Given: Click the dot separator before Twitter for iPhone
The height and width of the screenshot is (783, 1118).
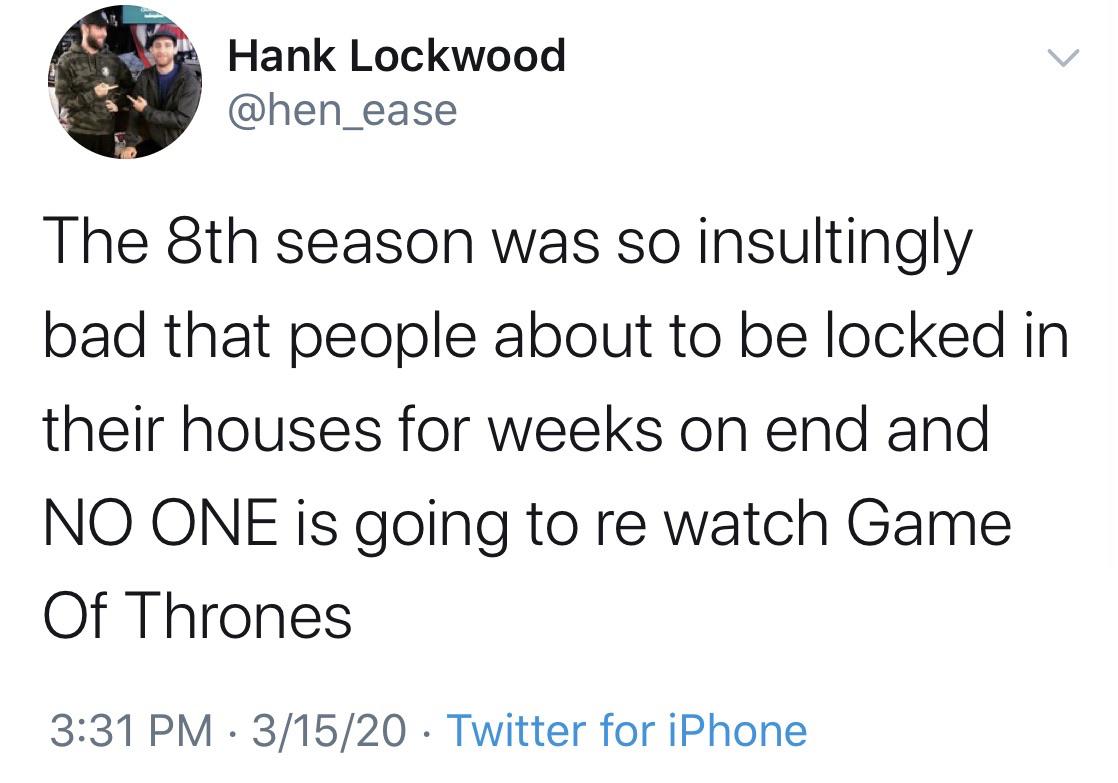Looking at the screenshot, I should coord(427,731).
